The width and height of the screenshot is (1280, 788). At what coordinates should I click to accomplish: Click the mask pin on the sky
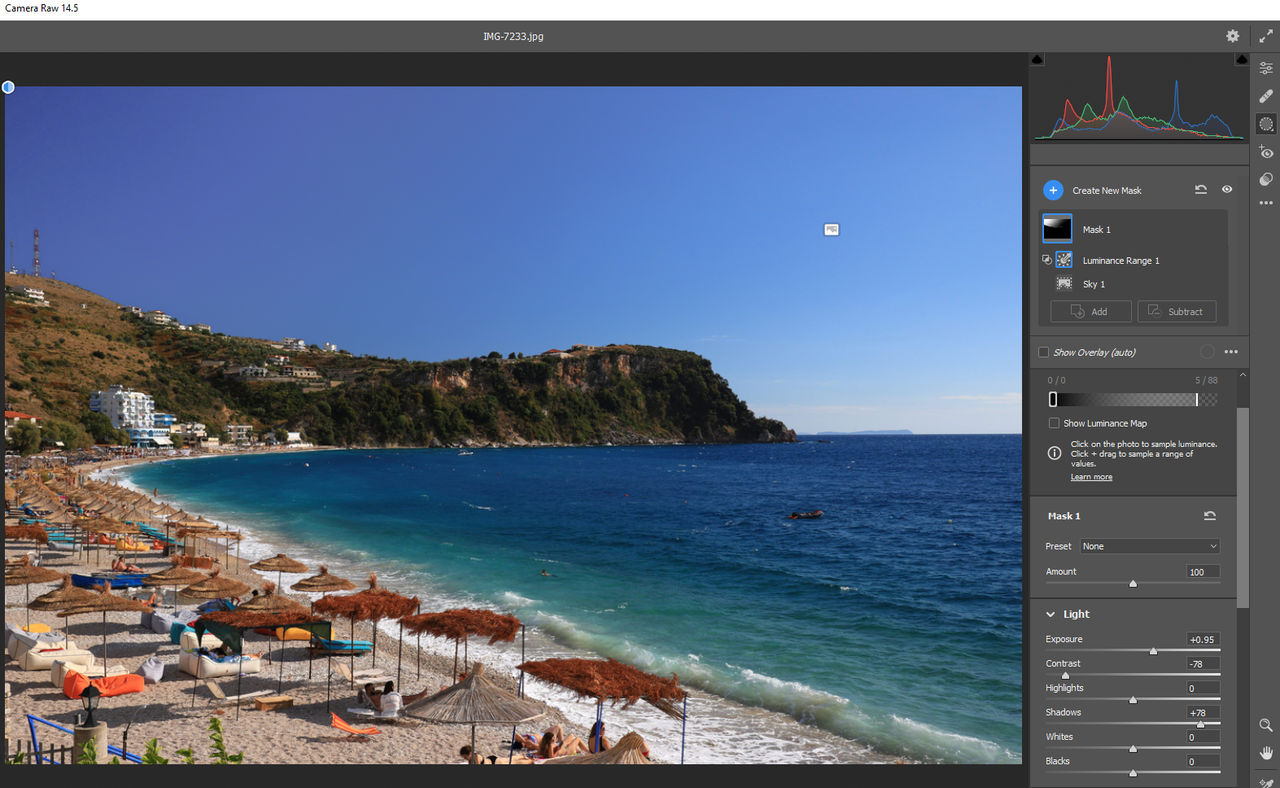point(831,230)
